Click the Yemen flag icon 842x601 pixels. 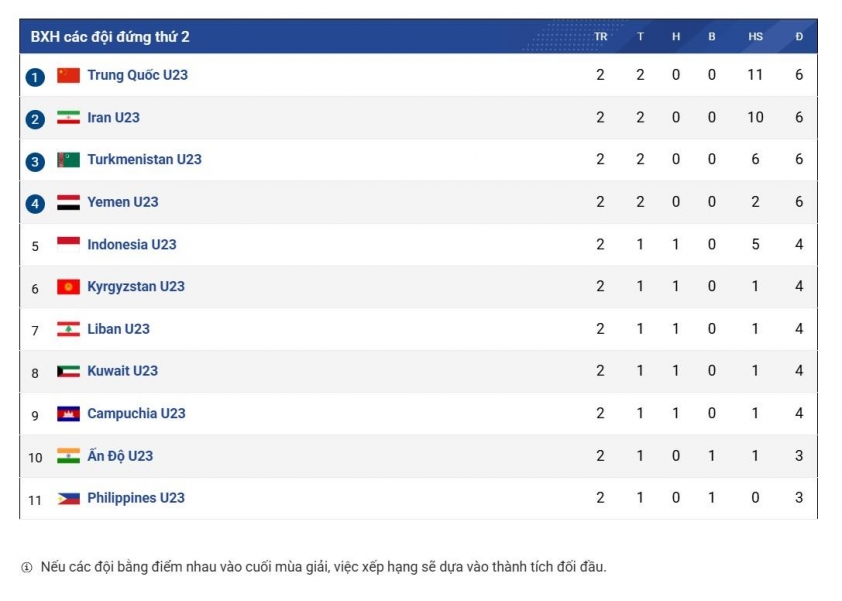click(x=68, y=202)
